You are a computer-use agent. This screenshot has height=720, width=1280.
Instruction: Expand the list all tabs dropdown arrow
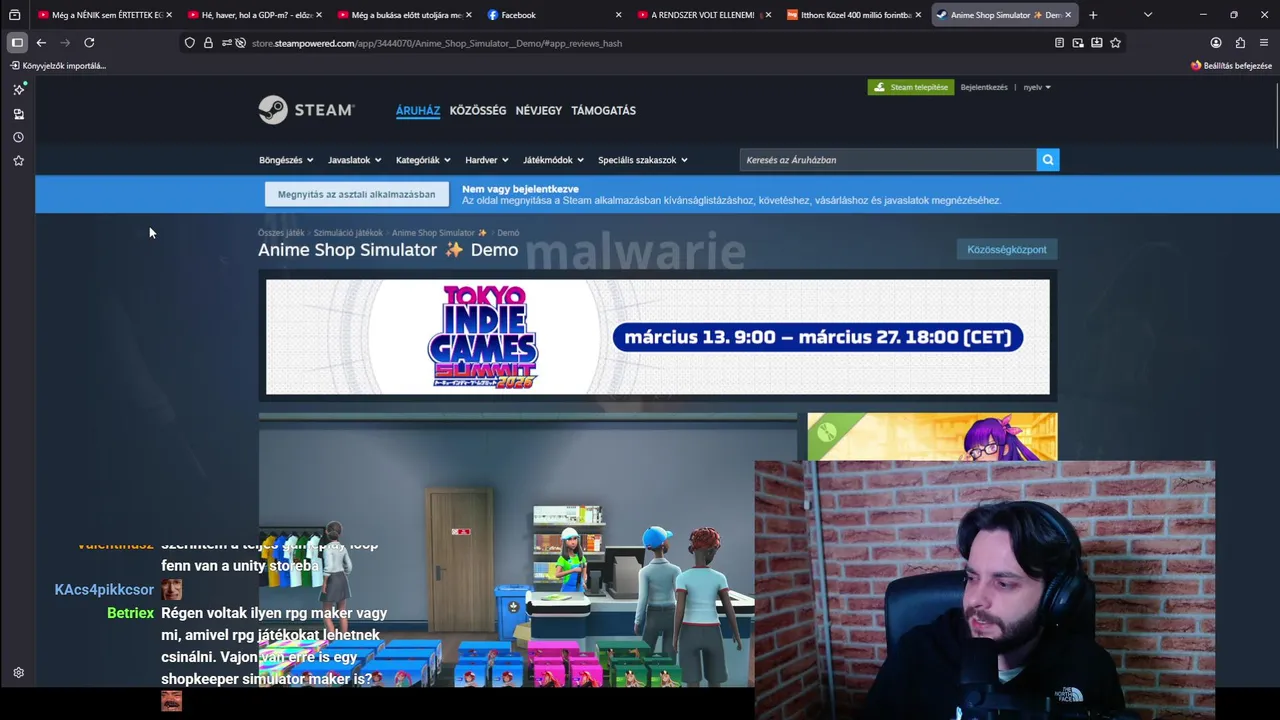coord(1147,15)
